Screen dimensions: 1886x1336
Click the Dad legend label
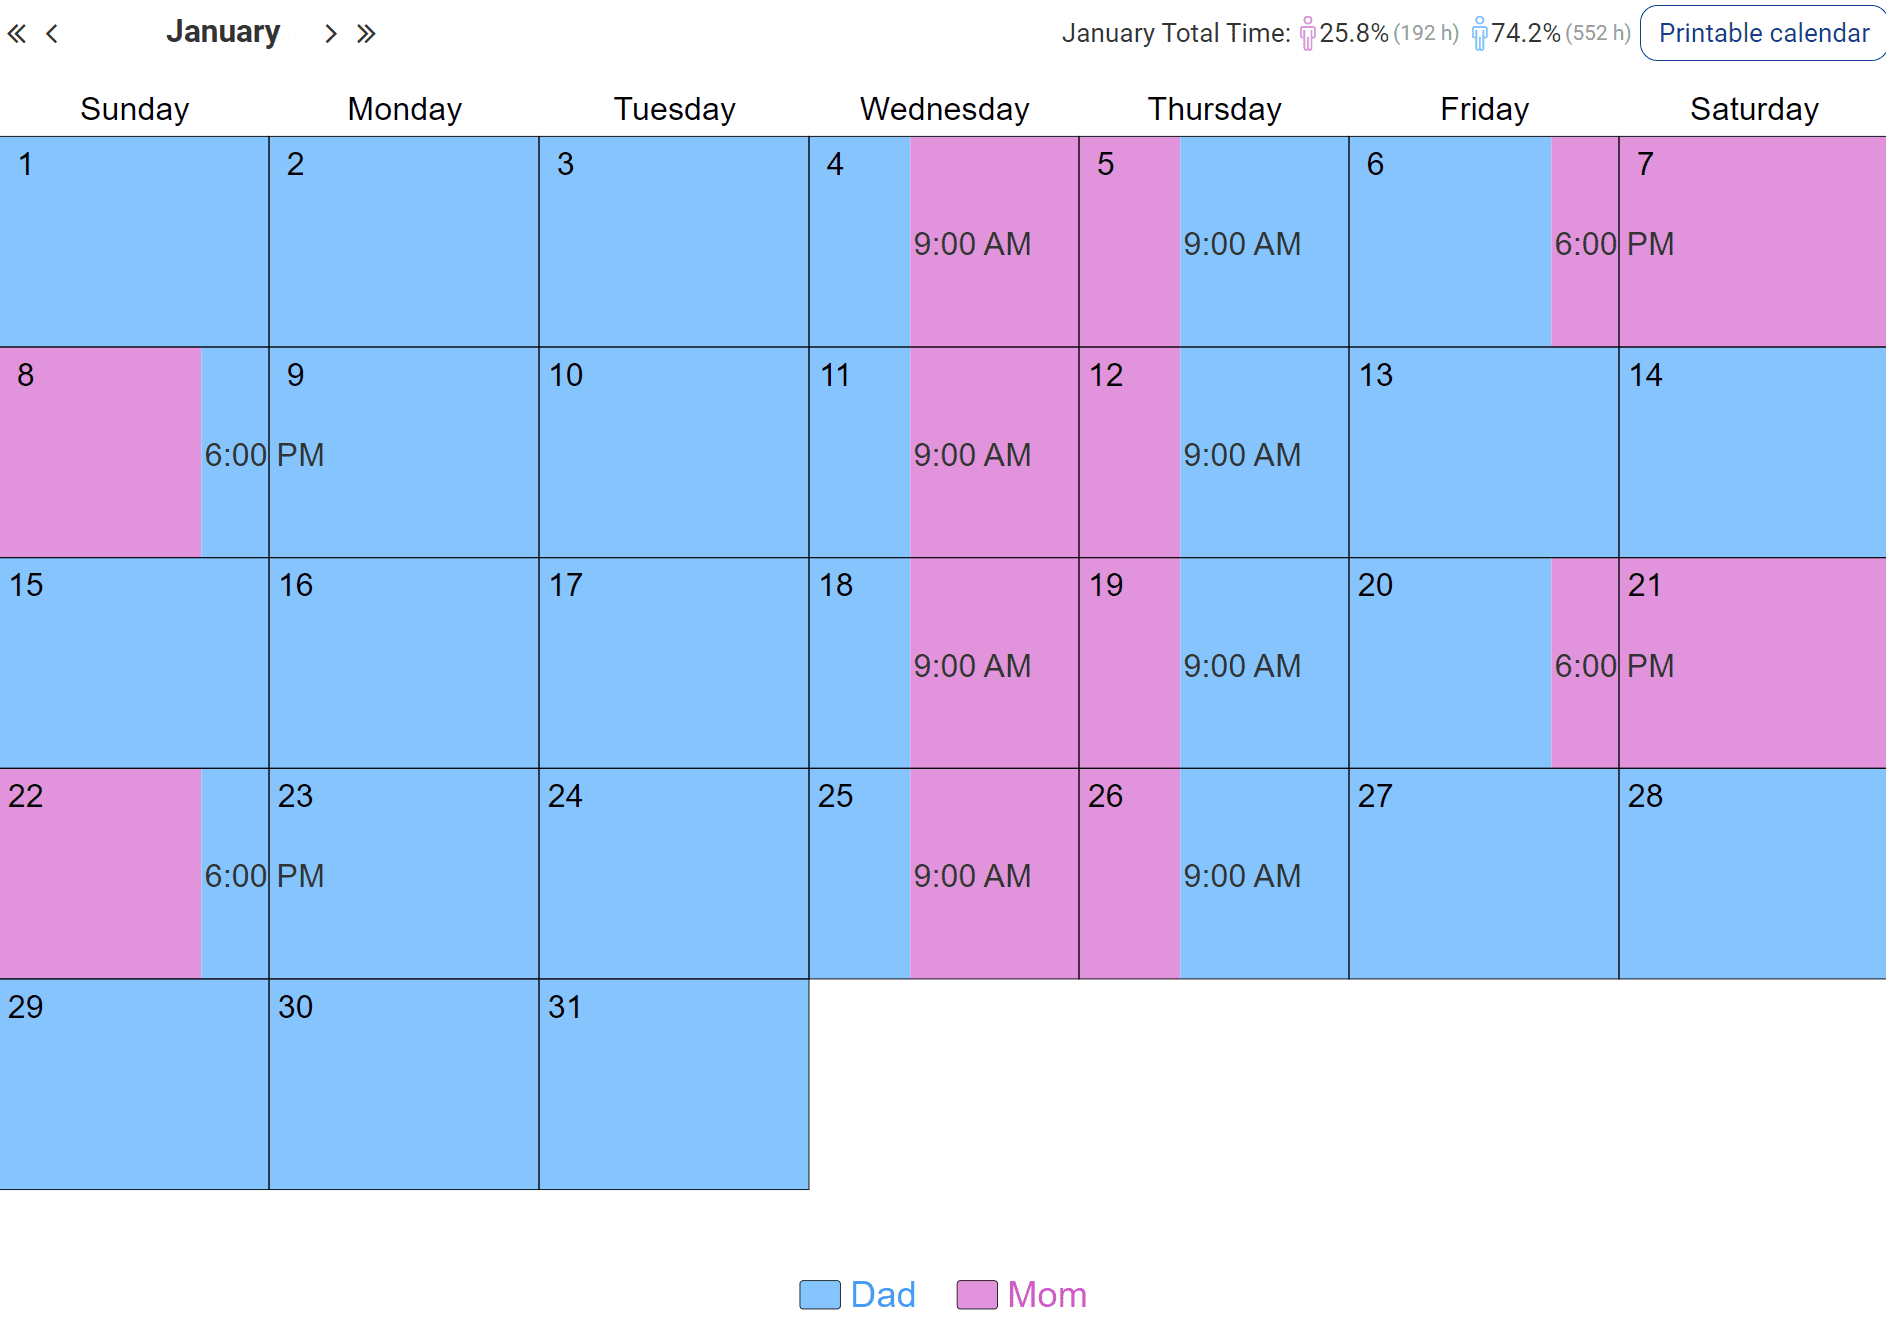883,1295
